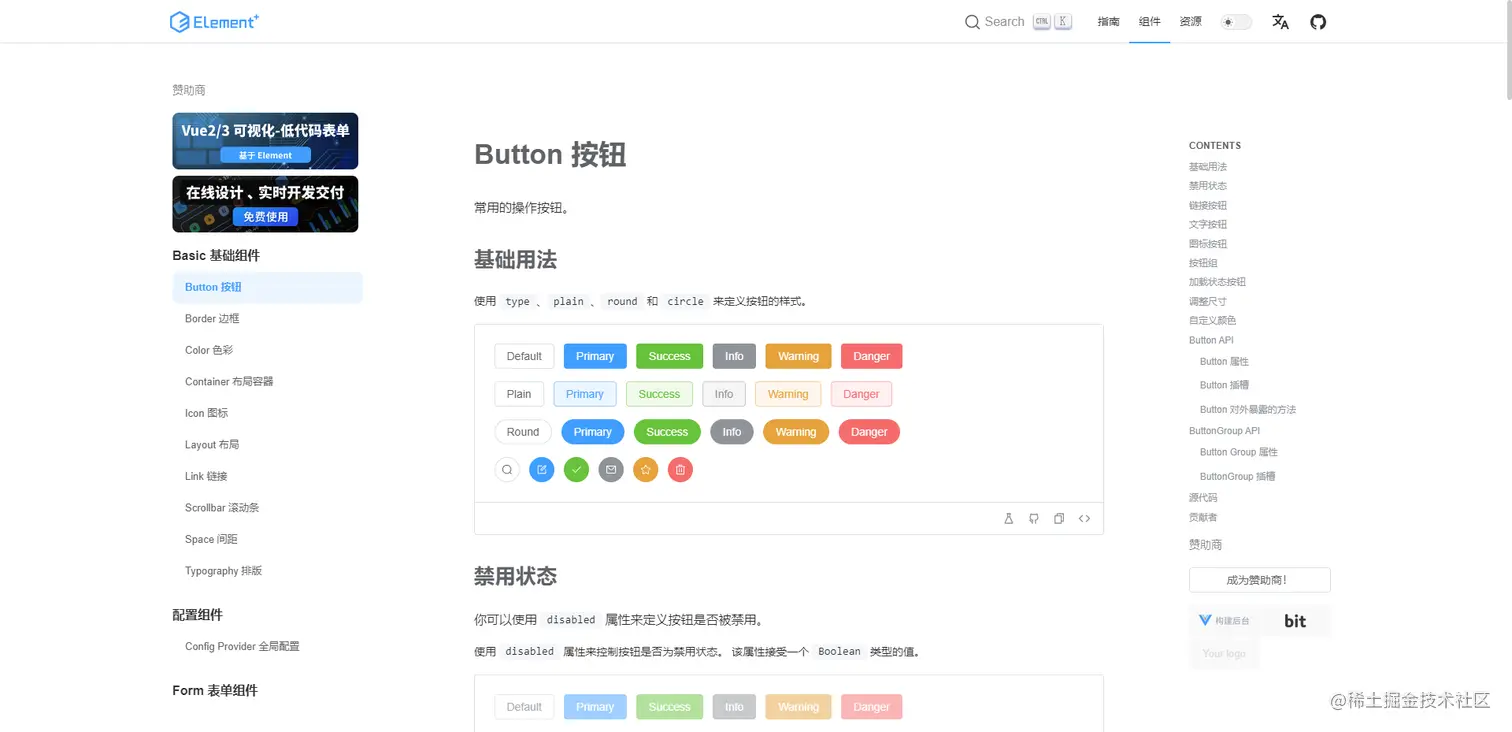Screen dimensions: 1512x732
Task: Go to the 指南 nav item
Action: [1108, 22]
